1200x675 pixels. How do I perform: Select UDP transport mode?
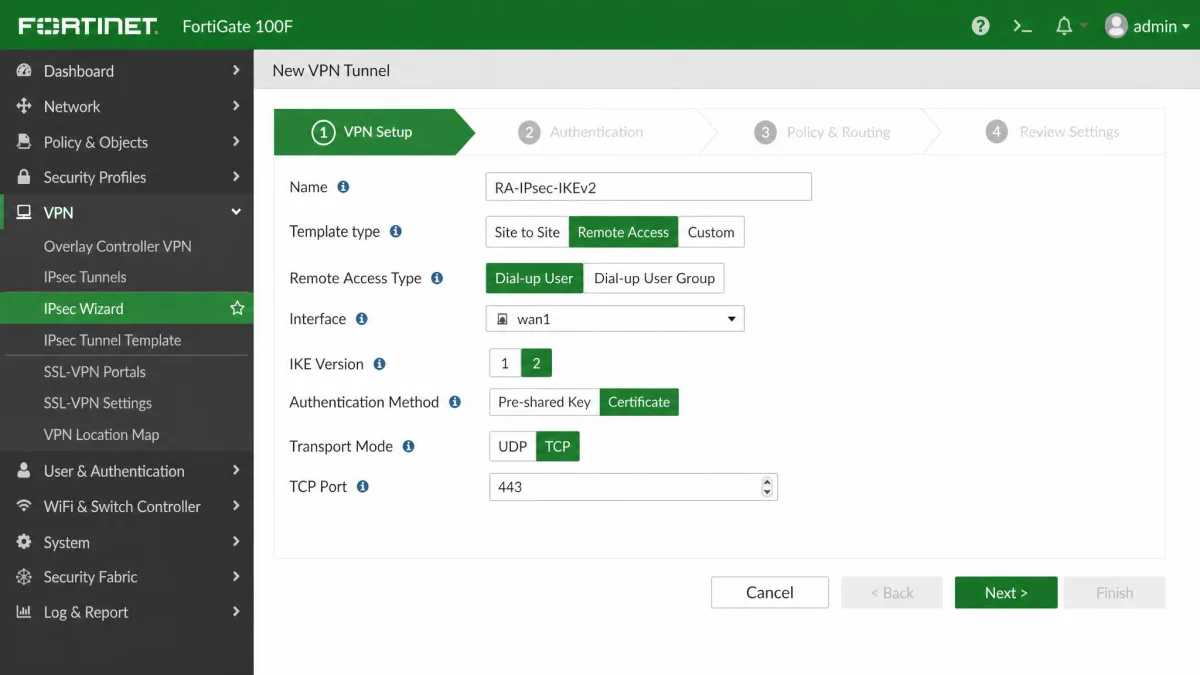tap(513, 446)
